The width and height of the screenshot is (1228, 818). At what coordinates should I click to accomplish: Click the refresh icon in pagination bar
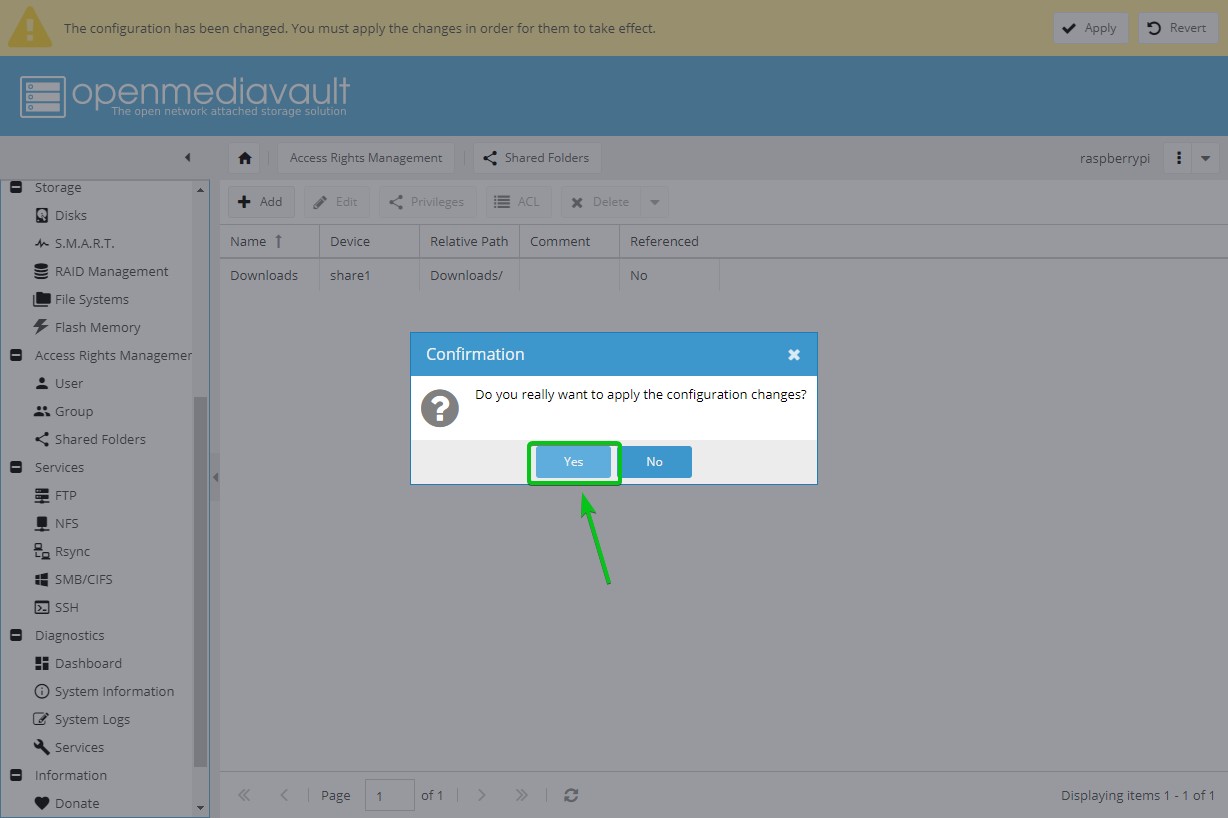[x=571, y=795]
